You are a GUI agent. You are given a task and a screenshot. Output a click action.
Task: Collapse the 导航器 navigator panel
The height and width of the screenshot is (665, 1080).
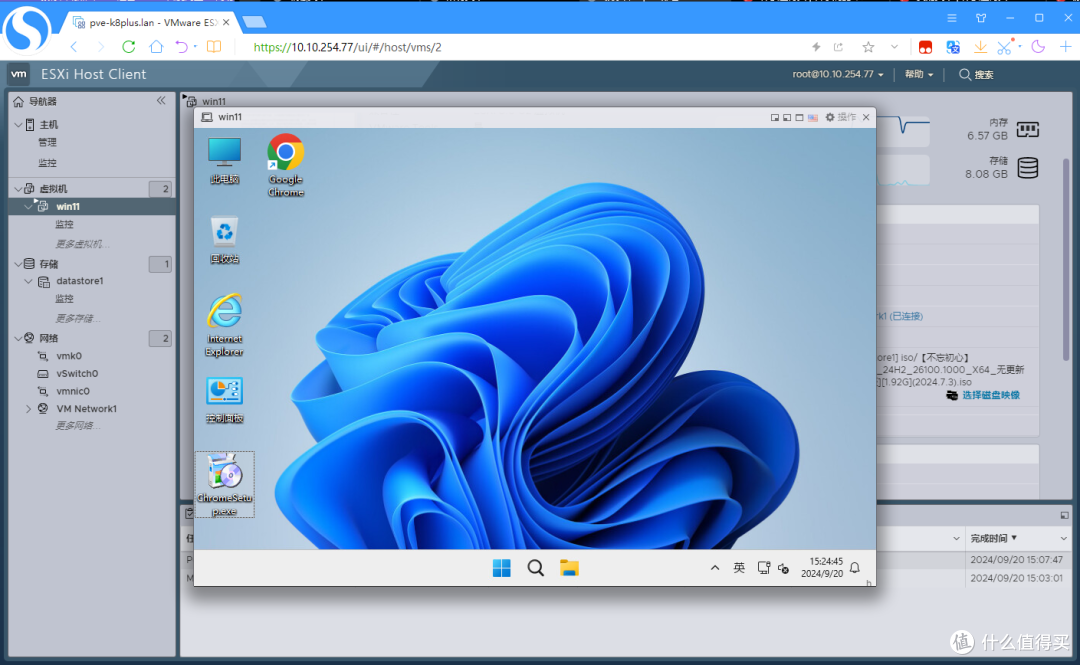(x=161, y=101)
